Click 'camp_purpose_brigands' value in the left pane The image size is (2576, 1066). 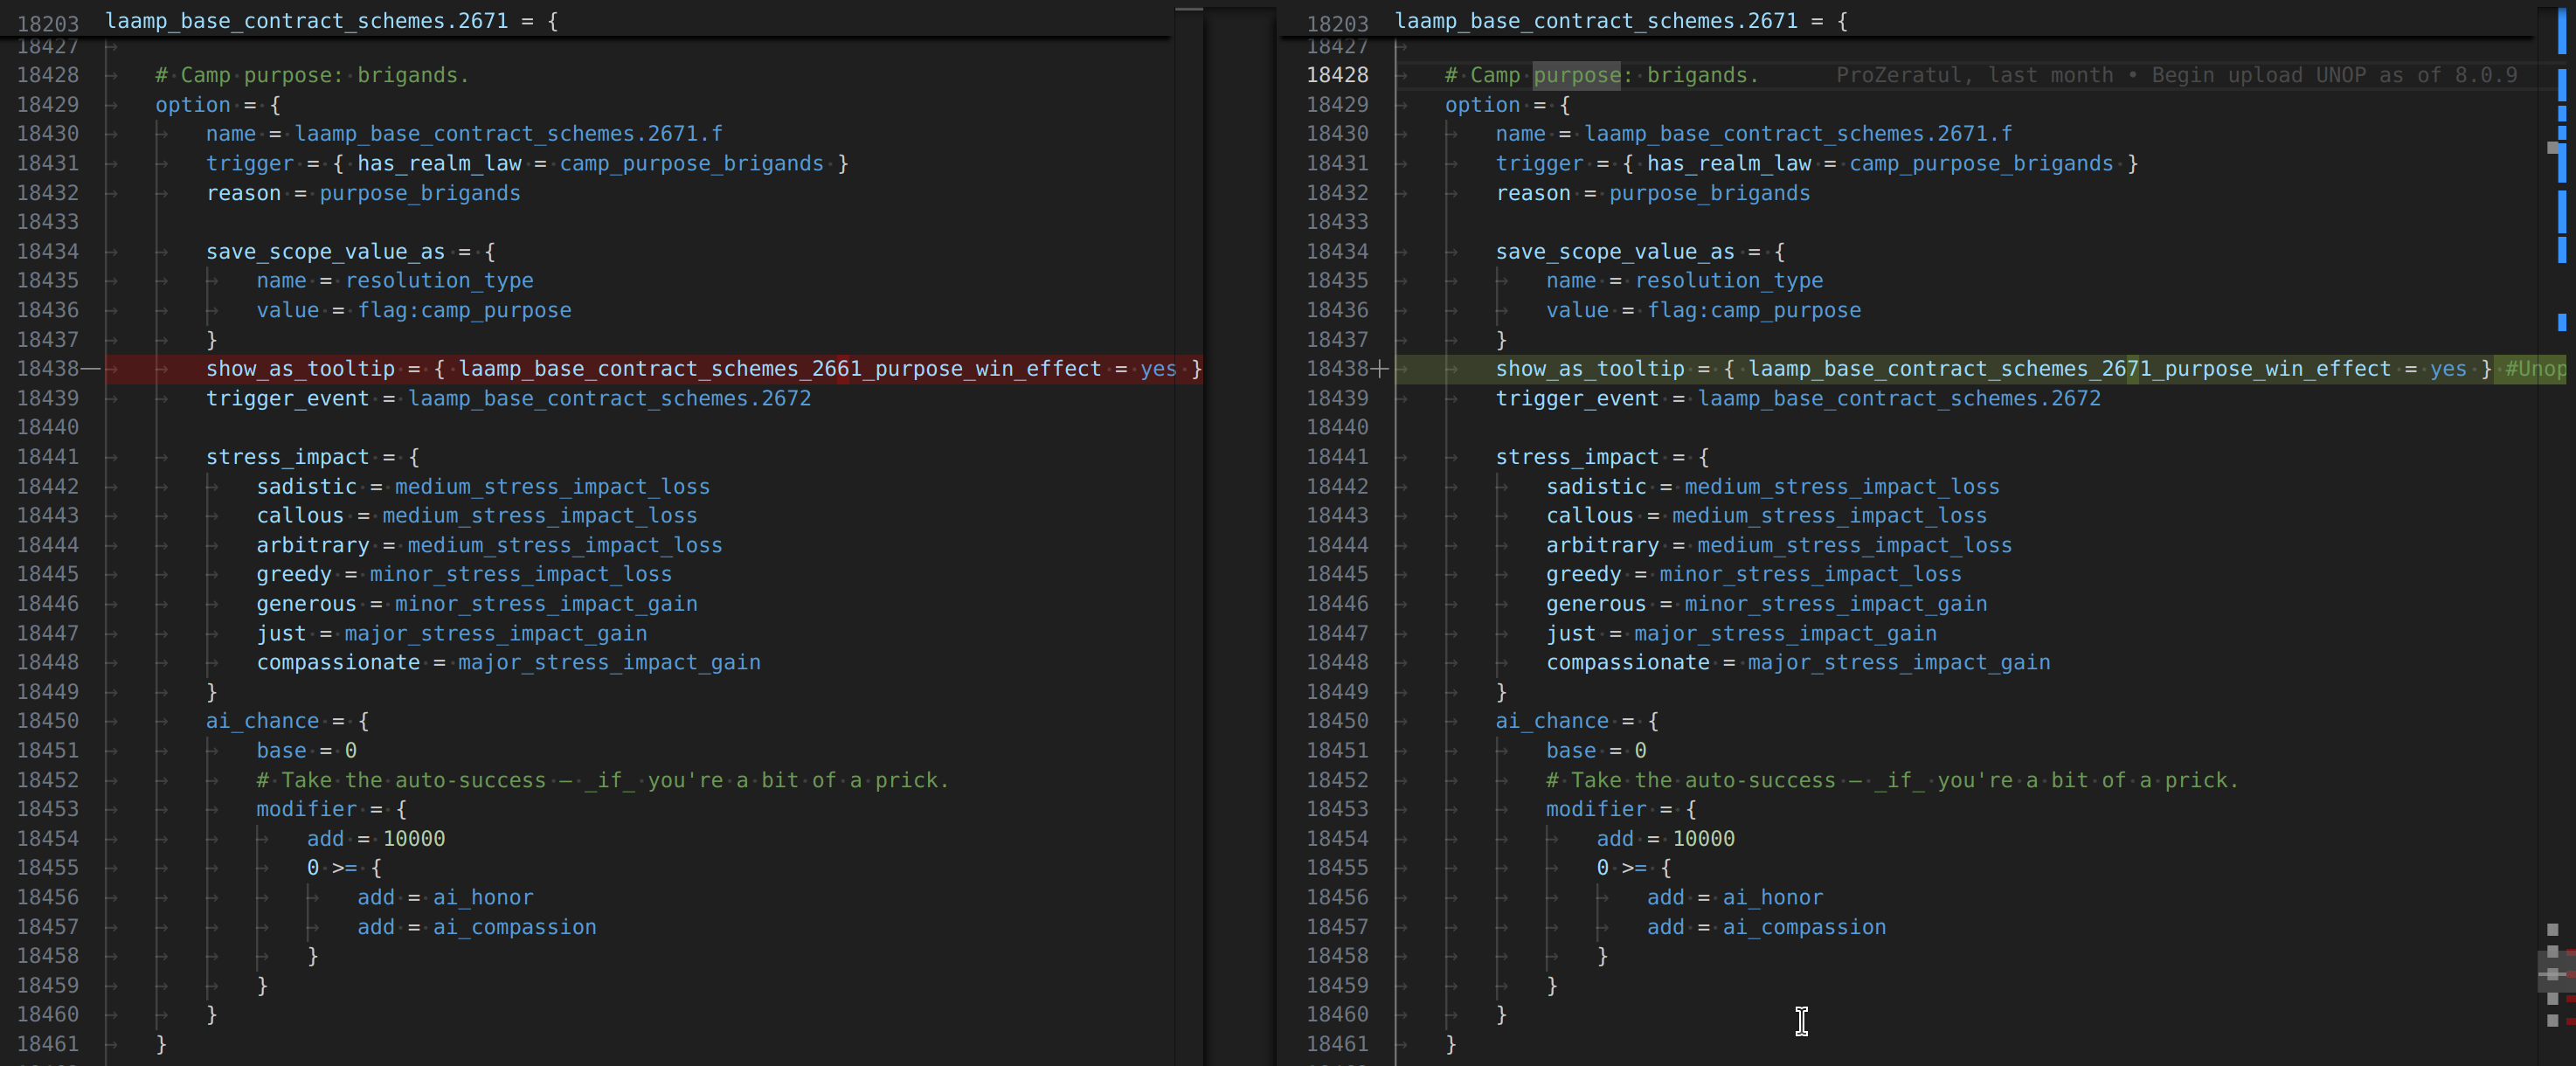click(691, 164)
